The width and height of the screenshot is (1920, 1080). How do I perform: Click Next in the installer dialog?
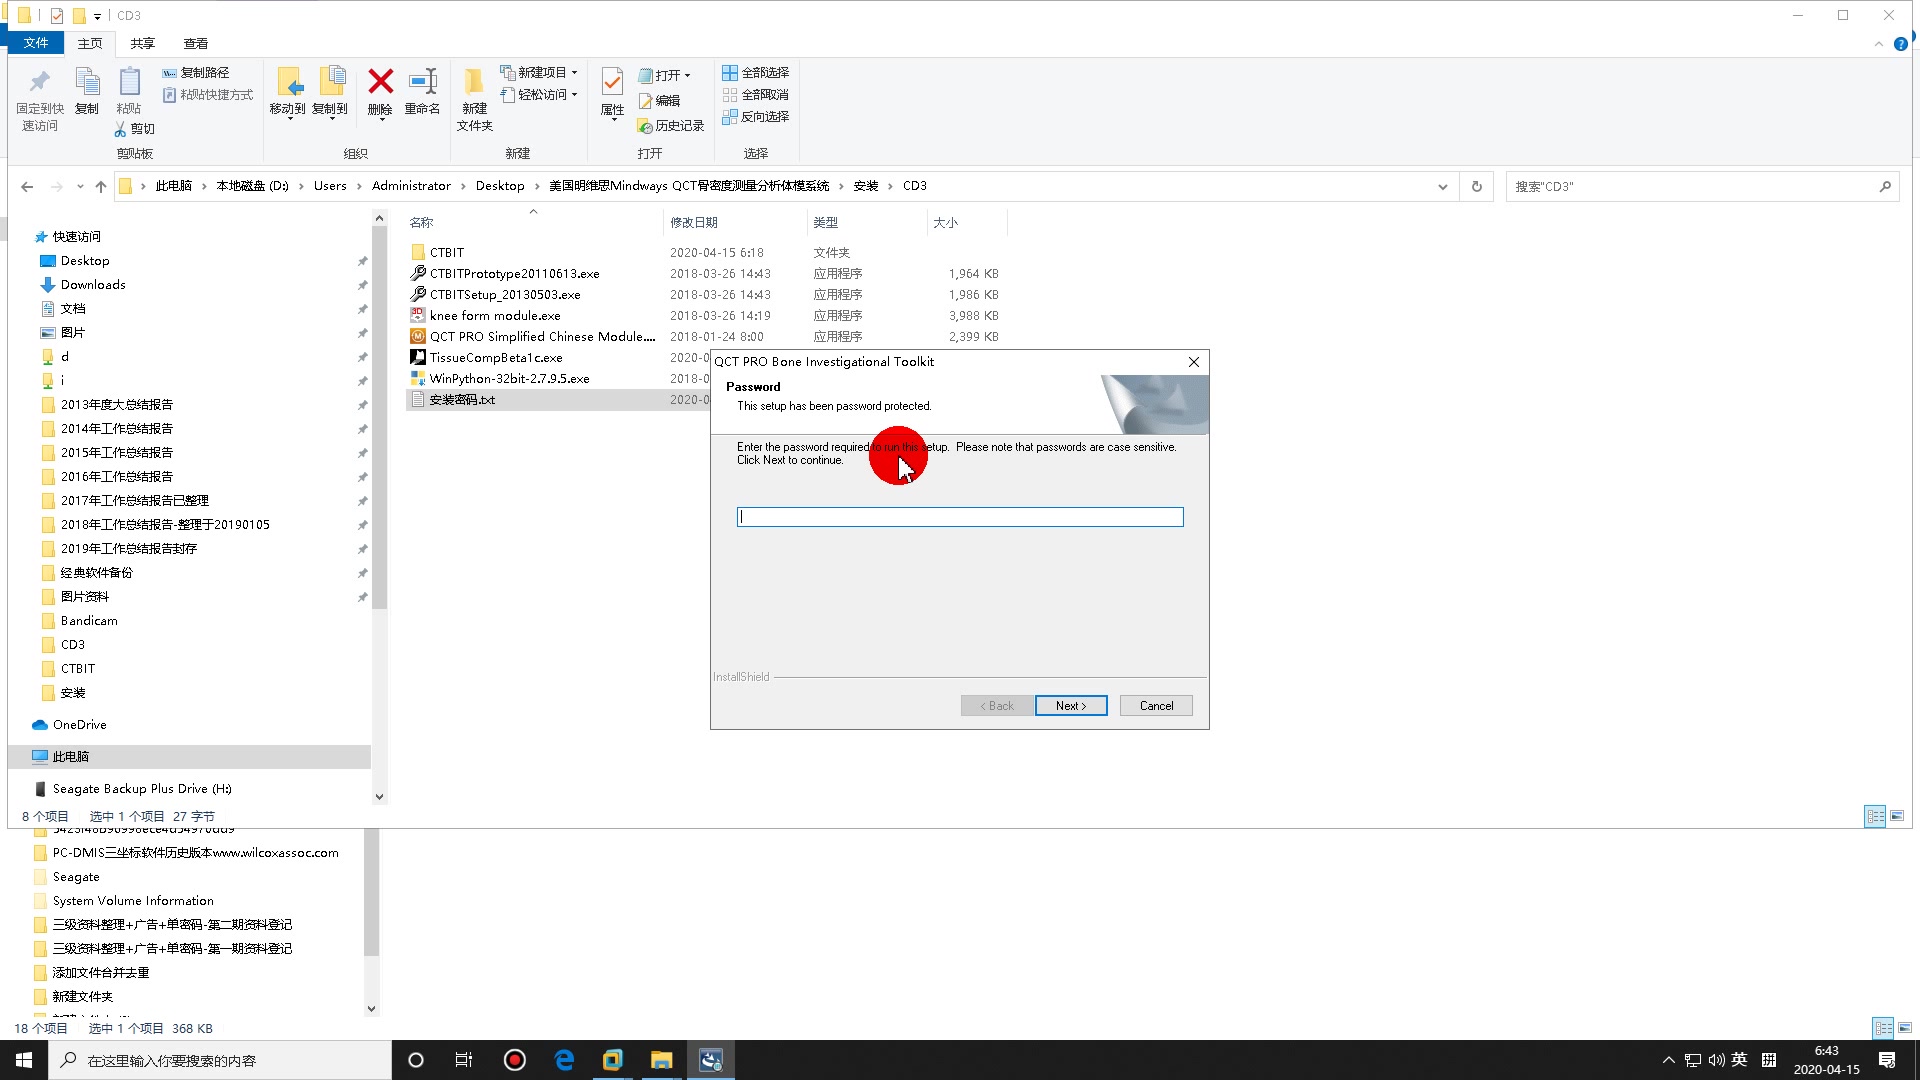(1070, 705)
